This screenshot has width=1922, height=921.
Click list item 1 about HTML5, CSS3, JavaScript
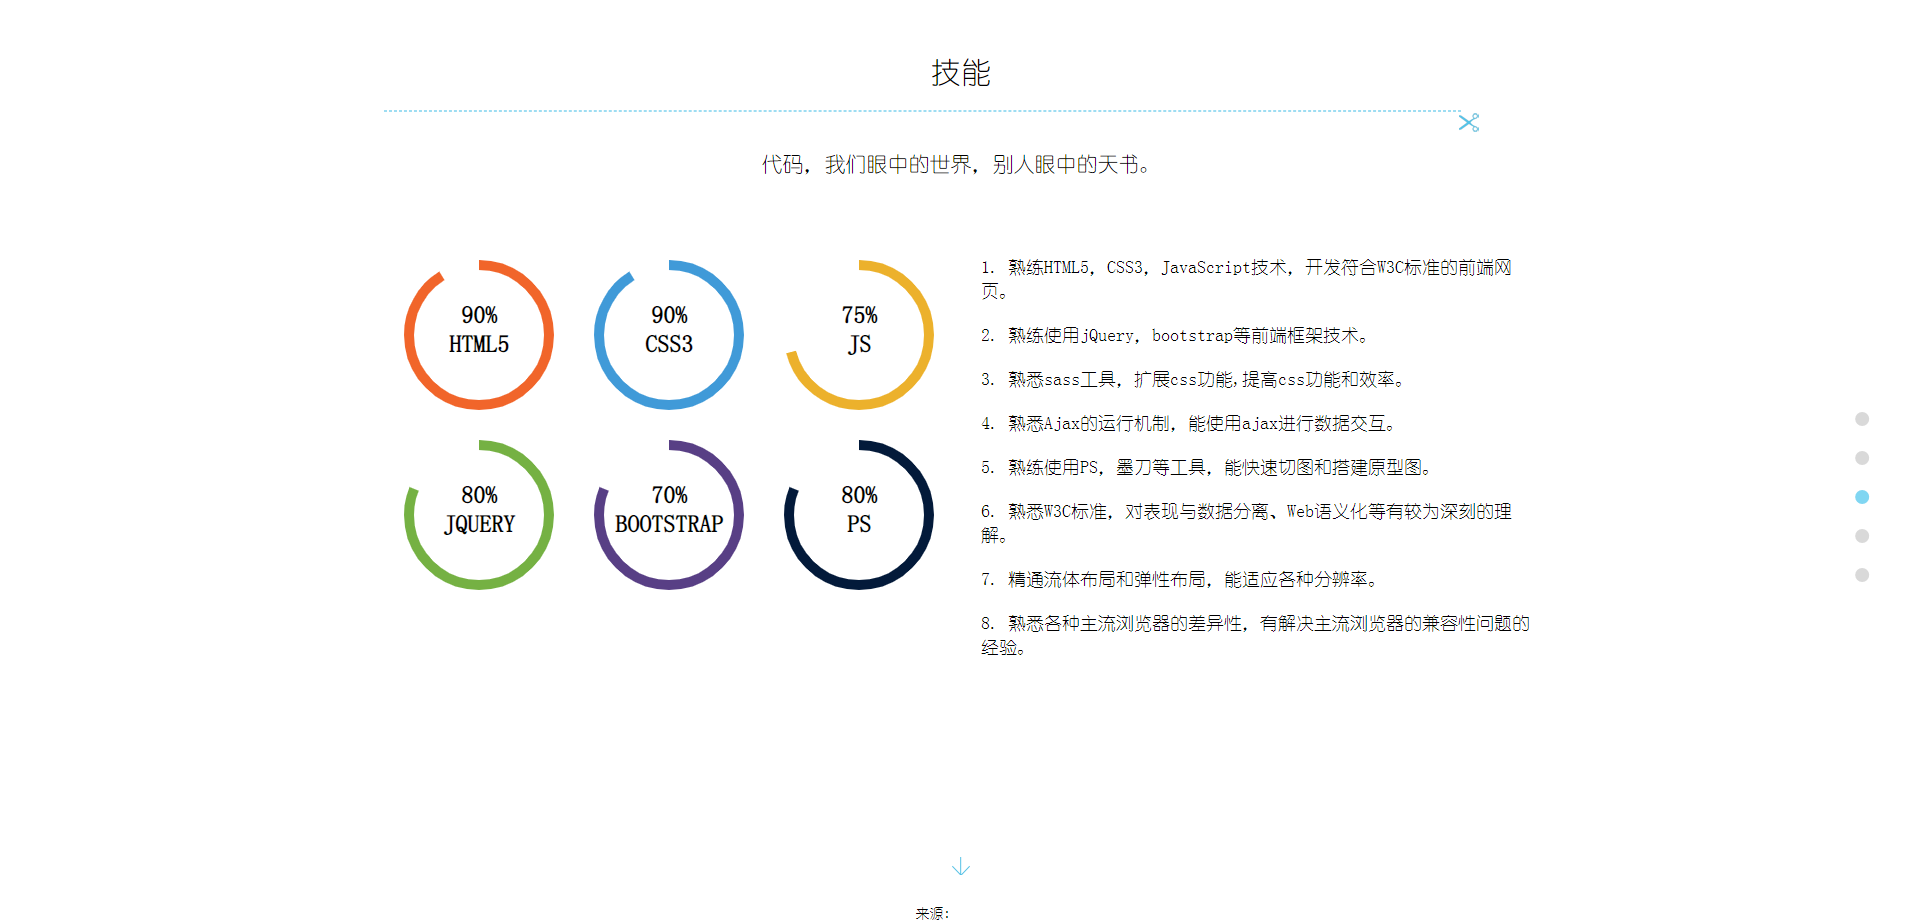click(1246, 279)
